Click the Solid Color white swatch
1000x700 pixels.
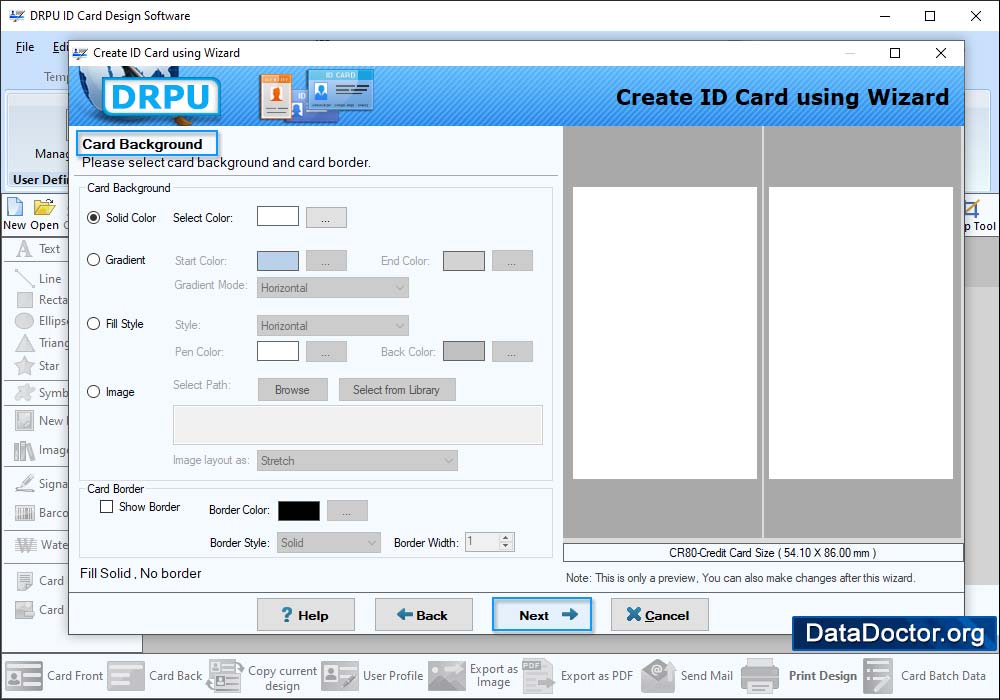click(277, 216)
